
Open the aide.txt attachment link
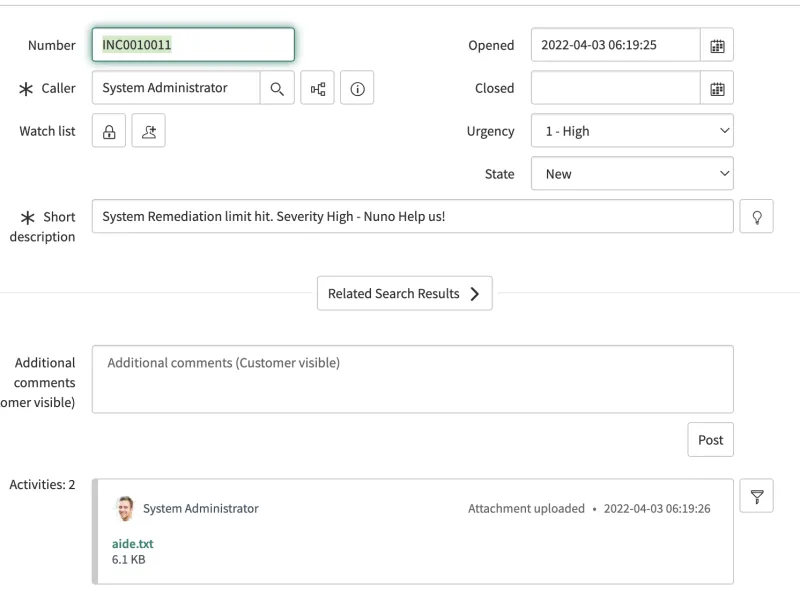133,544
